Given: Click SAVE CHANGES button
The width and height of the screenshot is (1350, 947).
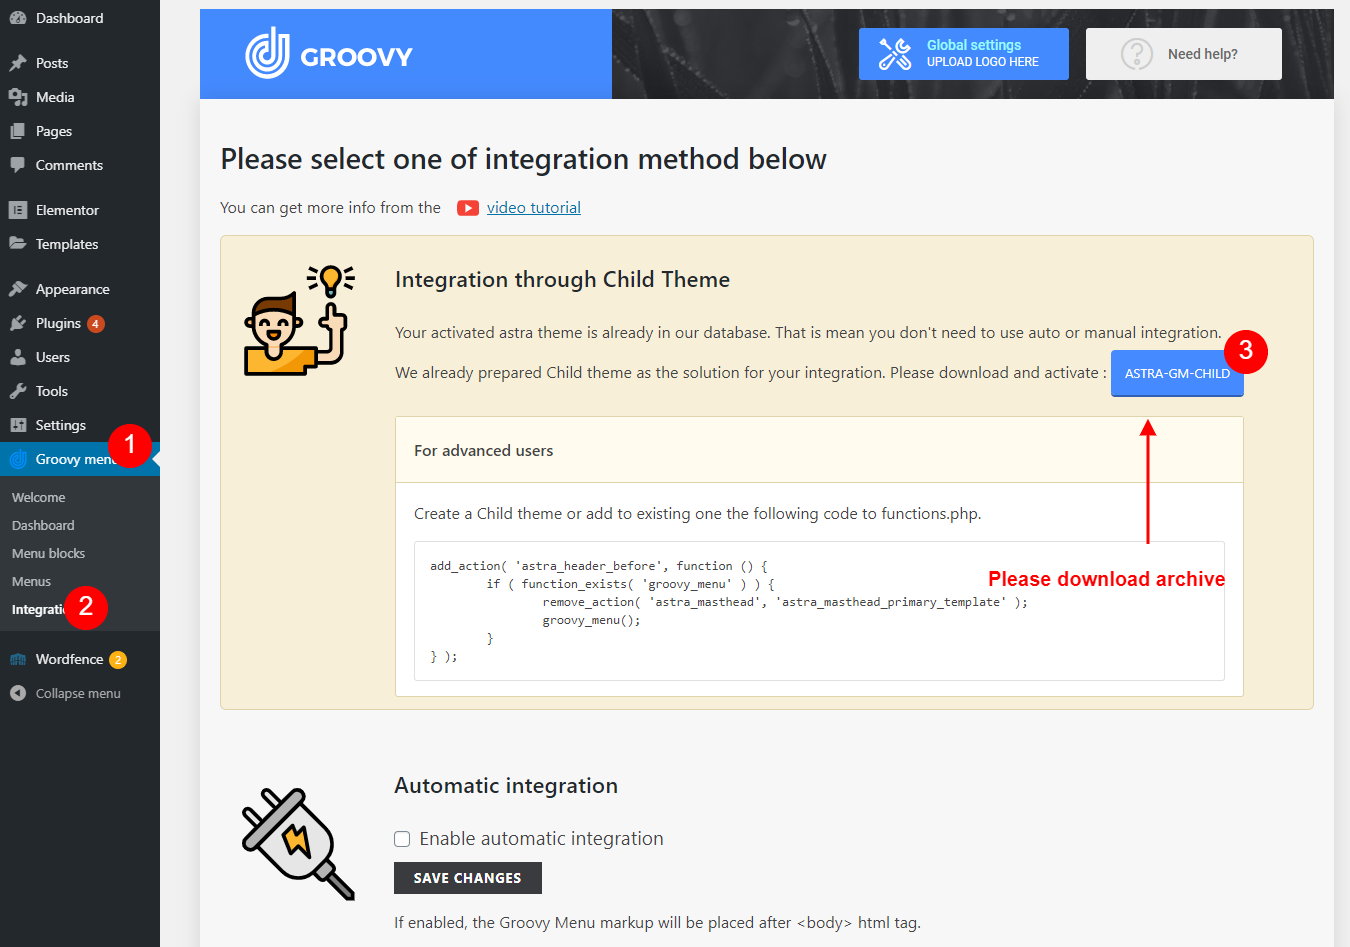Looking at the screenshot, I should (468, 878).
